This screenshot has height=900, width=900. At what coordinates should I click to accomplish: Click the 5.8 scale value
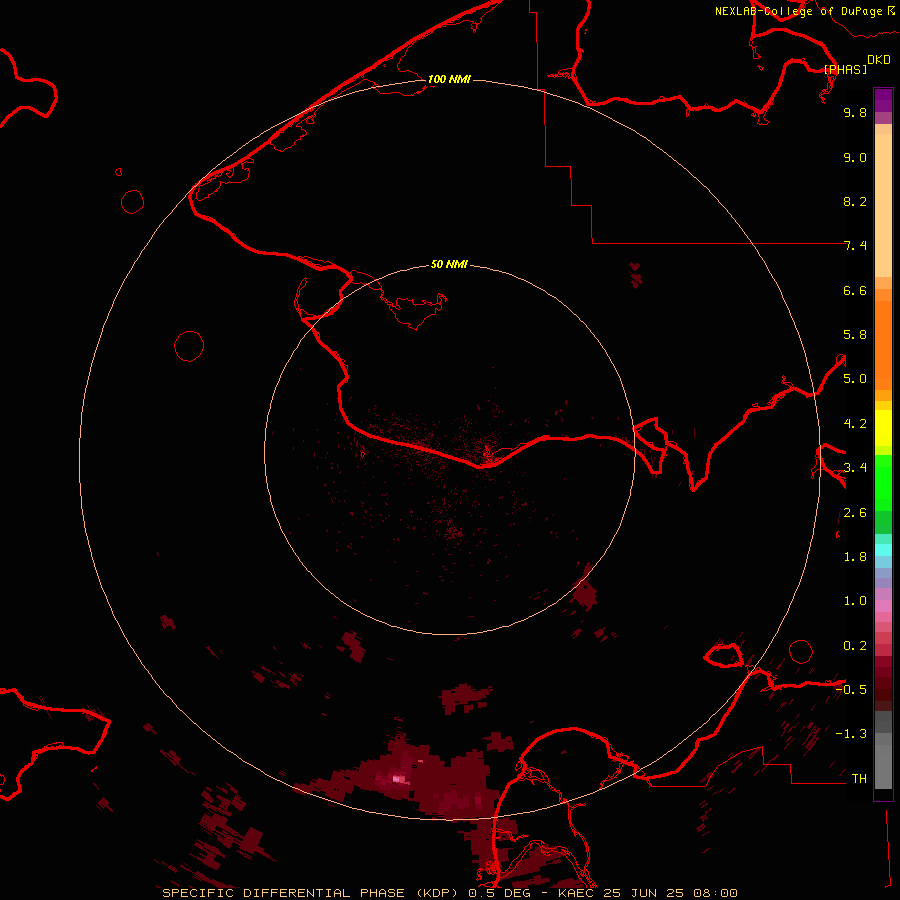pos(855,335)
